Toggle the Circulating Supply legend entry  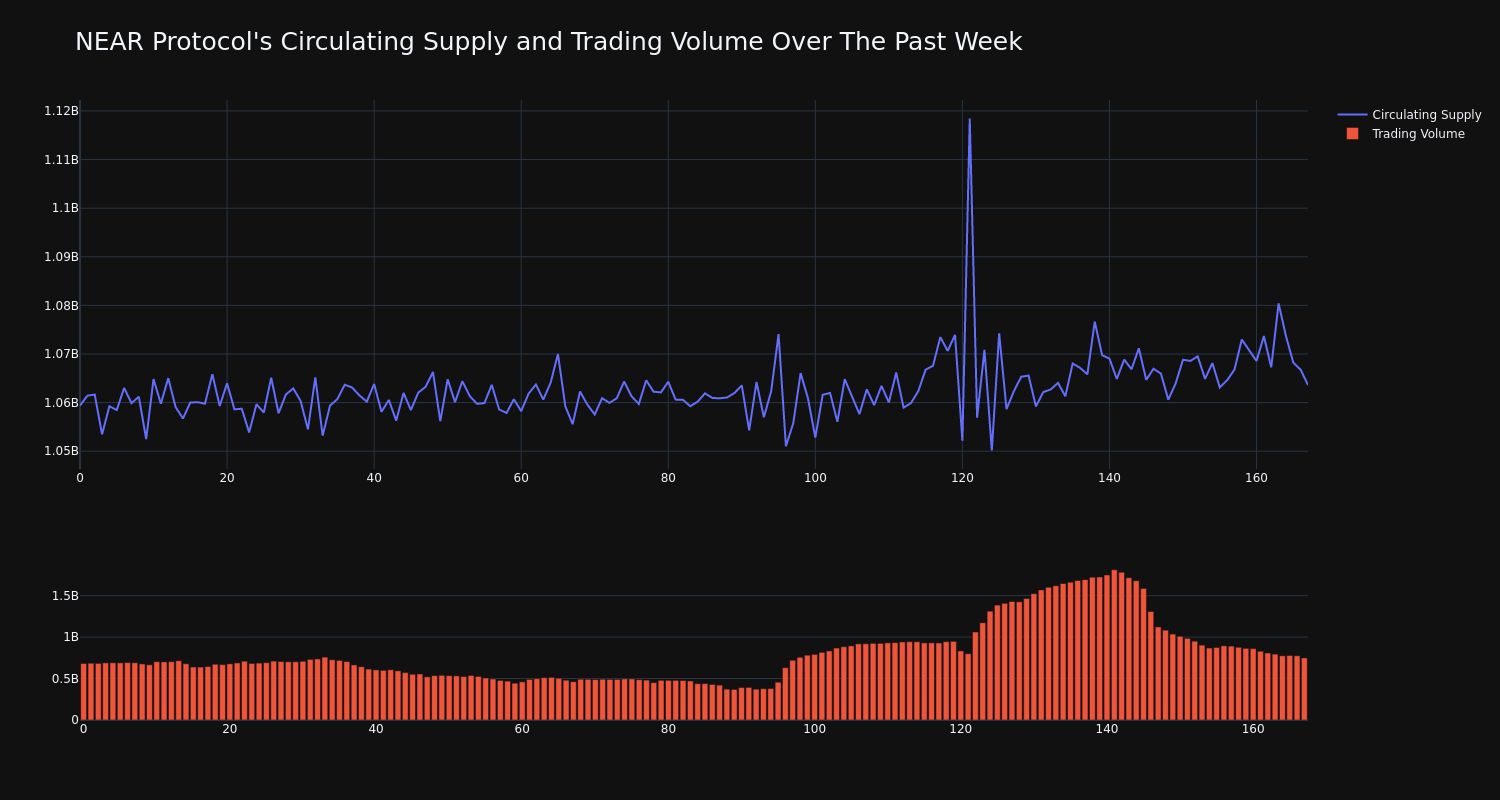pyautogui.click(x=1410, y=115)
